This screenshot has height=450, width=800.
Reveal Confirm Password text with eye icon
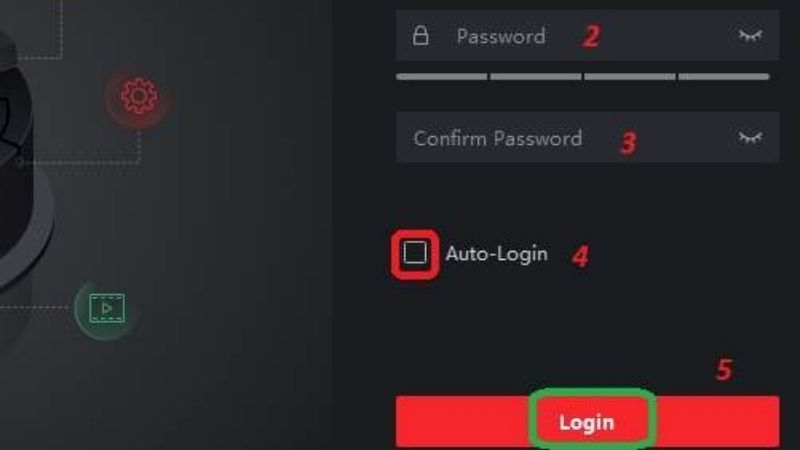coord(750,138)
